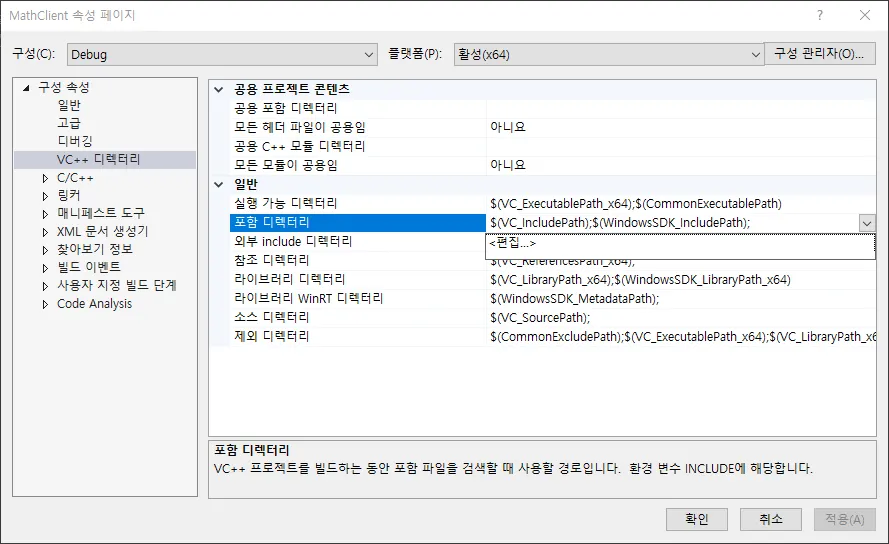Select the 포함 디렉터리 property row

coord(358,222)
